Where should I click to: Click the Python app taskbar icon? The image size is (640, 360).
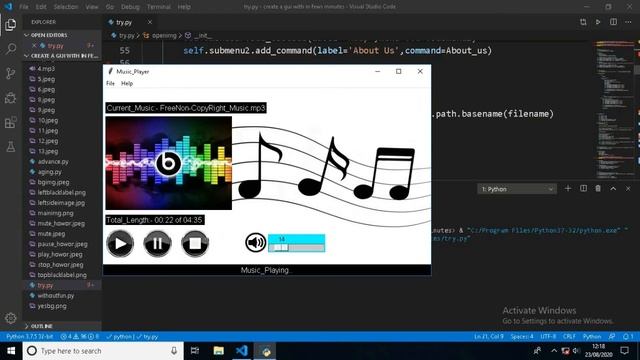[265, 351]
